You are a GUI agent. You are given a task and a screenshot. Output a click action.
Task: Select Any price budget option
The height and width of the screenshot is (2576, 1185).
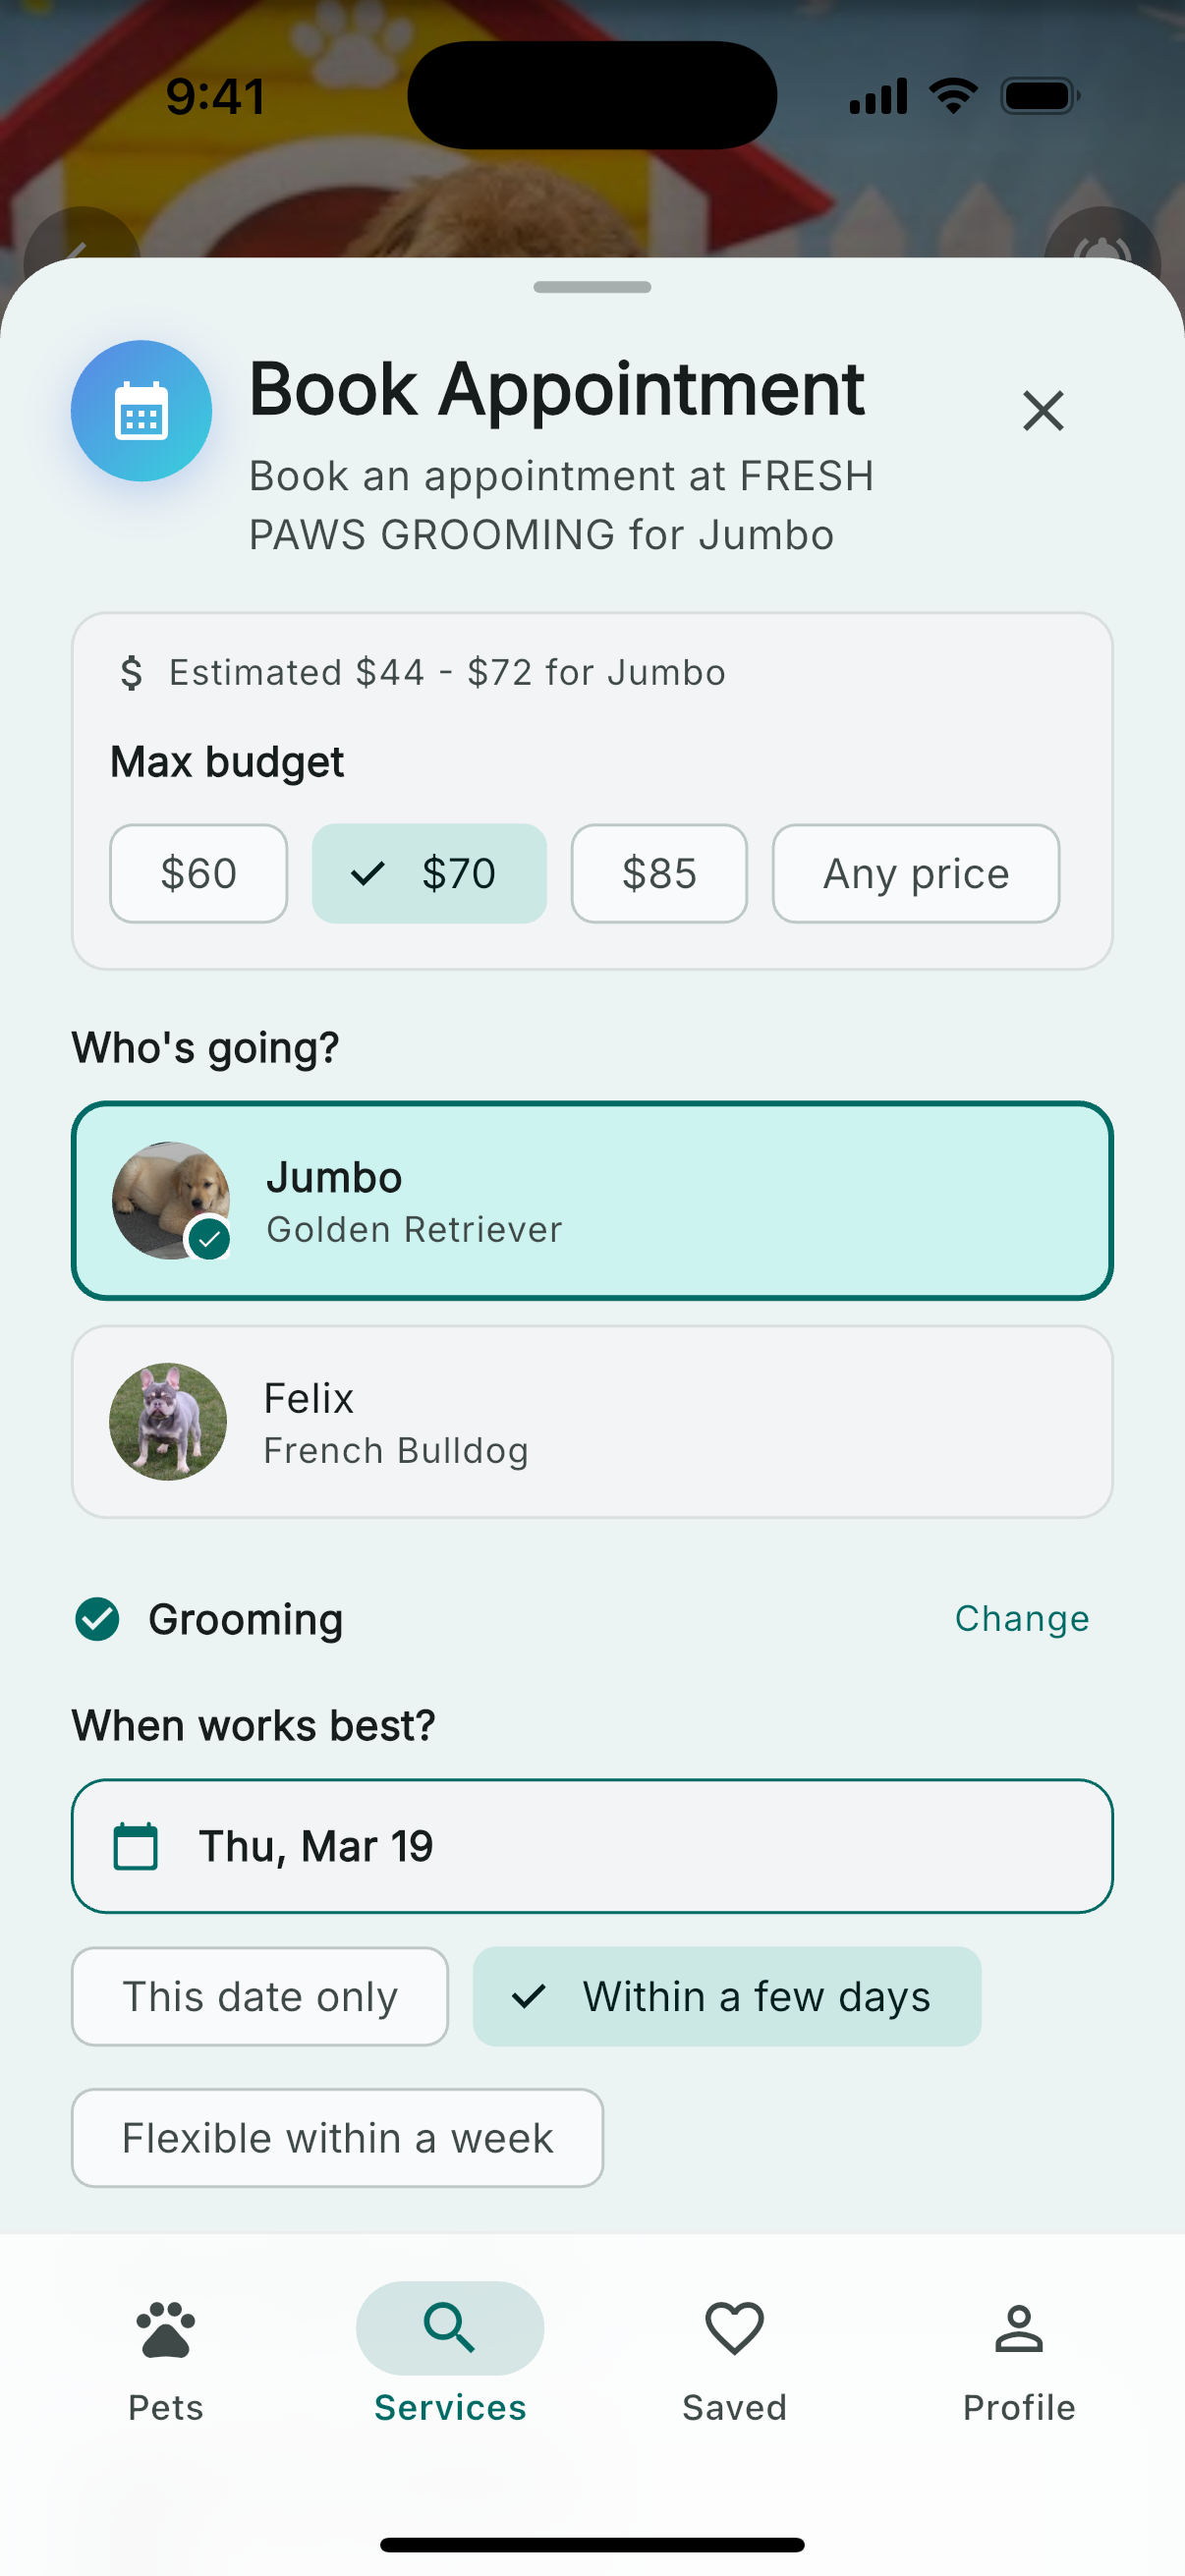(915, 873)
